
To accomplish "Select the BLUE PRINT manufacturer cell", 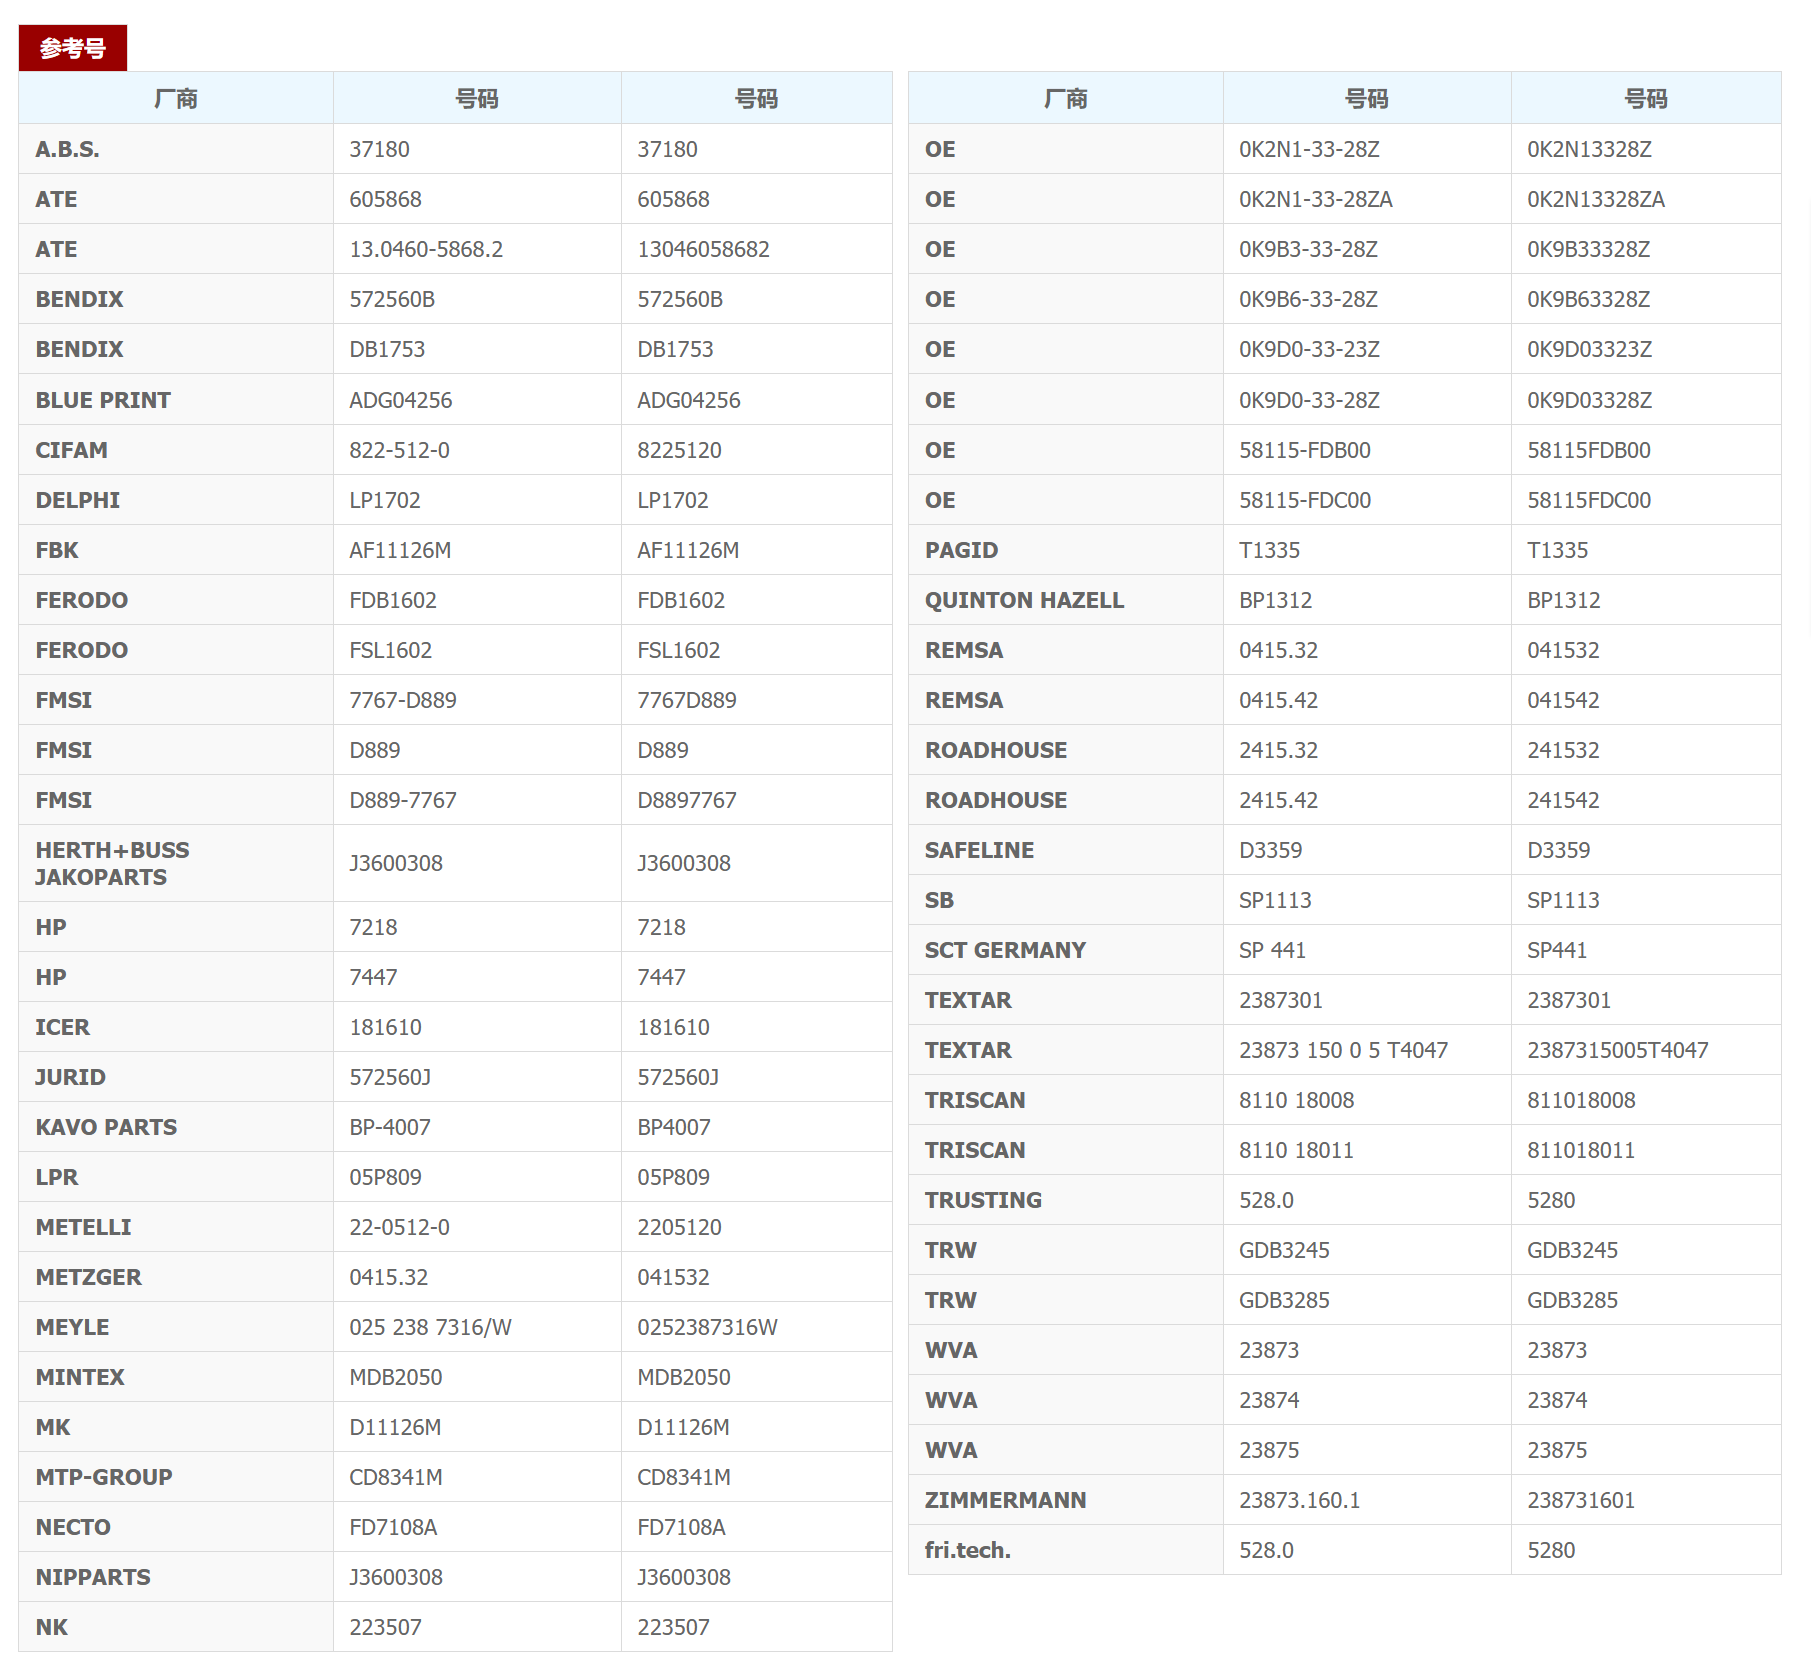I will coord(176,400).
